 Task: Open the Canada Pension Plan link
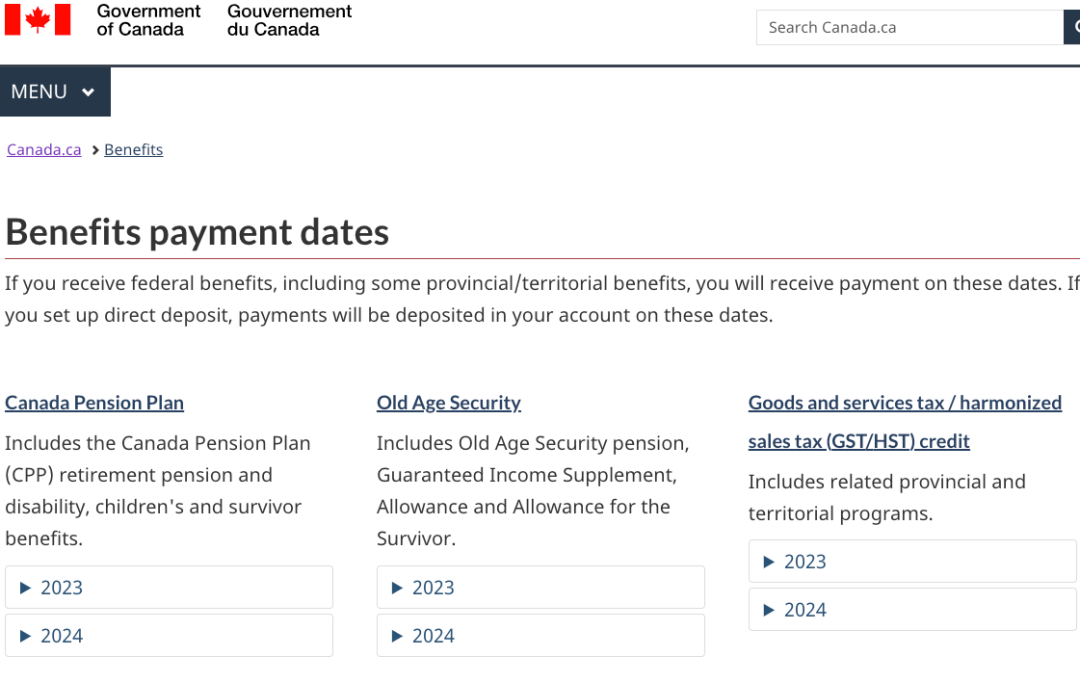pos(94,403)
